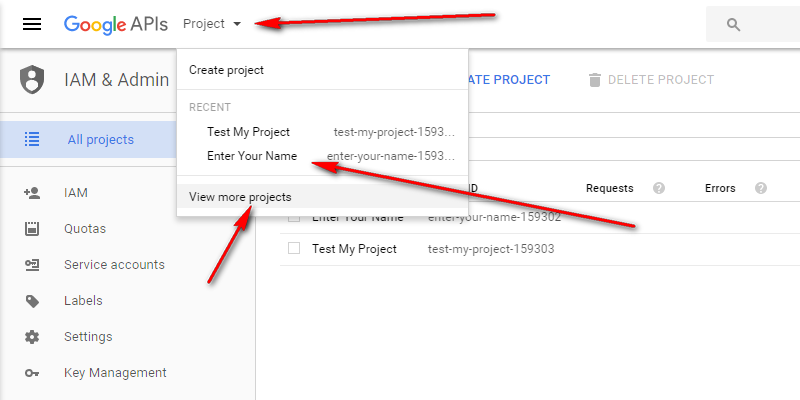The height and width of the screenshot is (400, 800).
Task: Expand the Project dropdown in header
Action: 212,24
